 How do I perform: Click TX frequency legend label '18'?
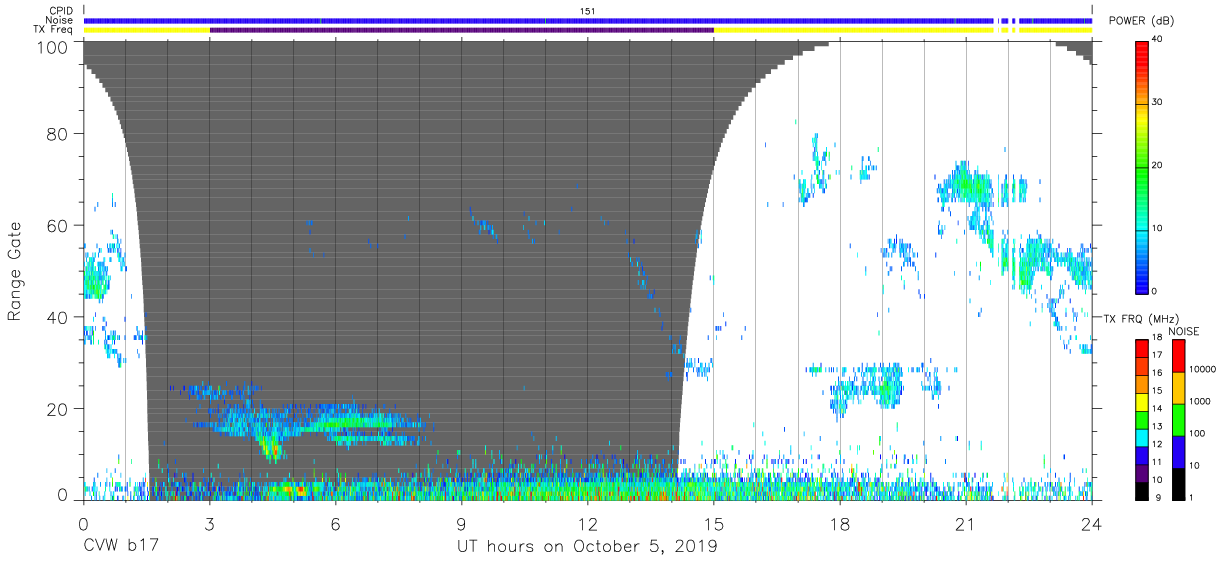(x=1158, y=339)
